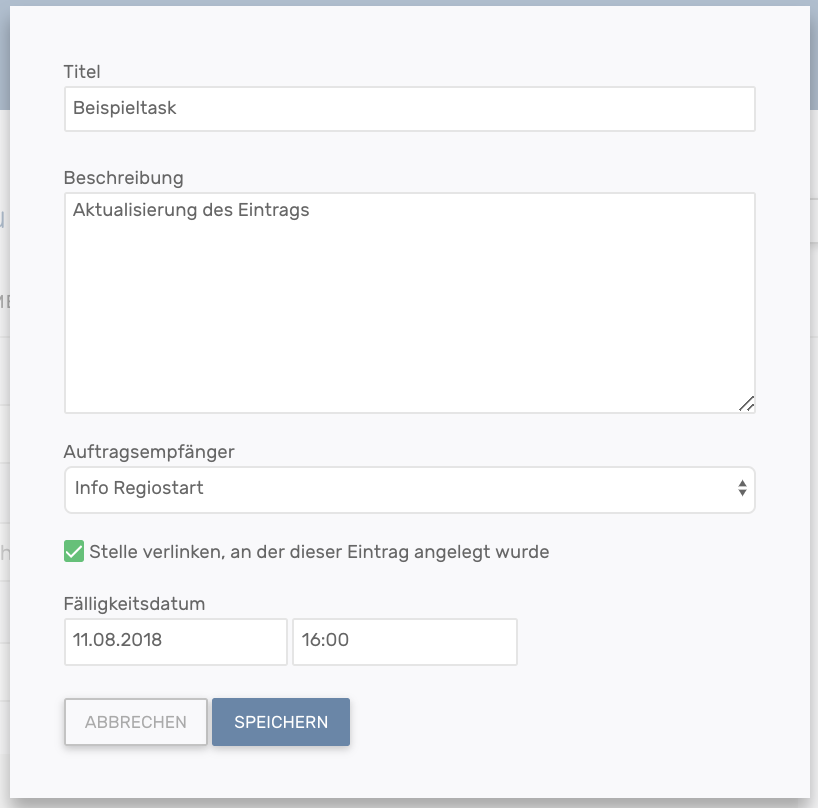Click the 'Fälligkeitsdatum' label
Viewport: 818px width, 808px height.
coord(134,604)
